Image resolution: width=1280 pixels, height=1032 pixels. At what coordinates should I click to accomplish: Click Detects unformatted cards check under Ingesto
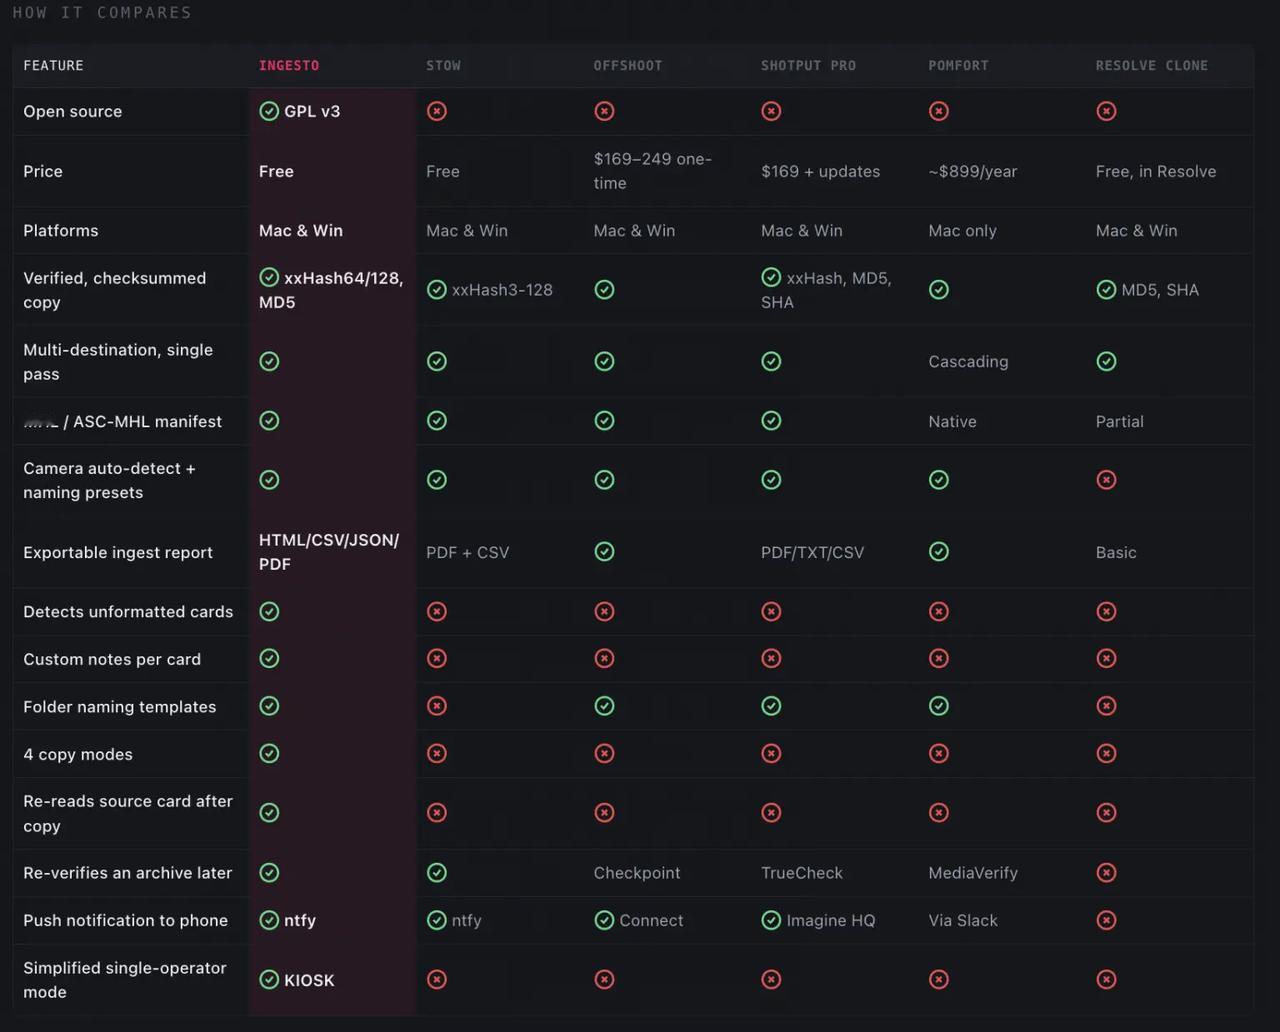pos(269,611)
